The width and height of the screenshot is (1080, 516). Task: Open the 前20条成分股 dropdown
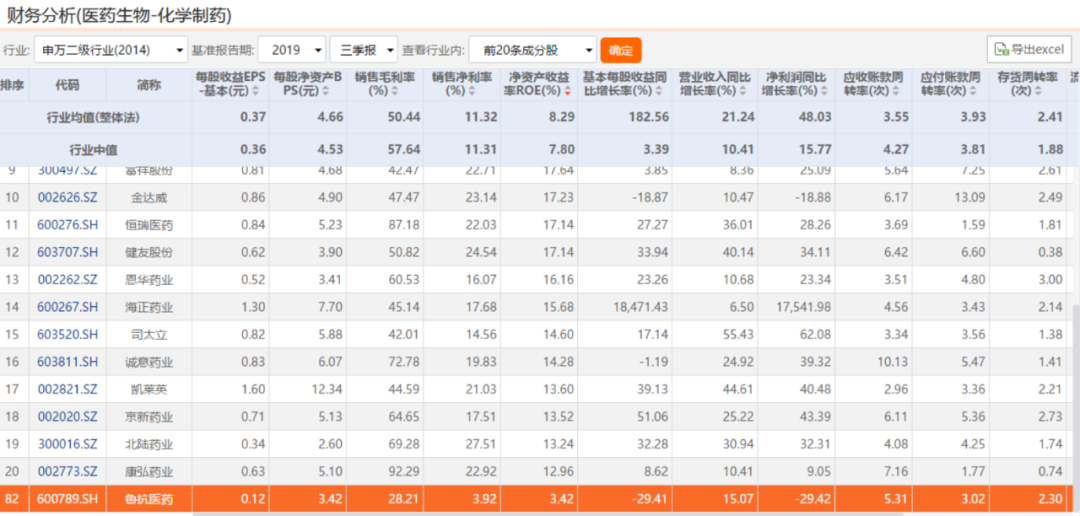click(x=532, y=50)
